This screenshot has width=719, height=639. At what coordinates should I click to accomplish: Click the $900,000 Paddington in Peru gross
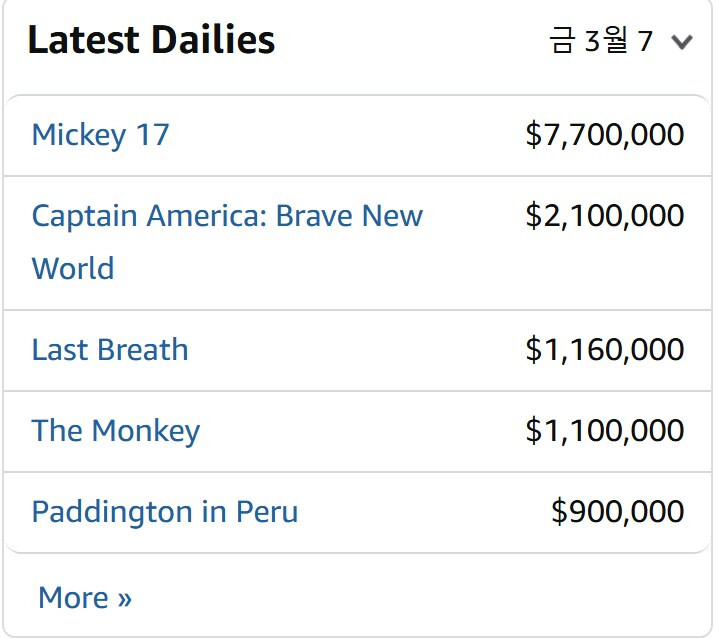pyautogui.click(x=617, y=512)
